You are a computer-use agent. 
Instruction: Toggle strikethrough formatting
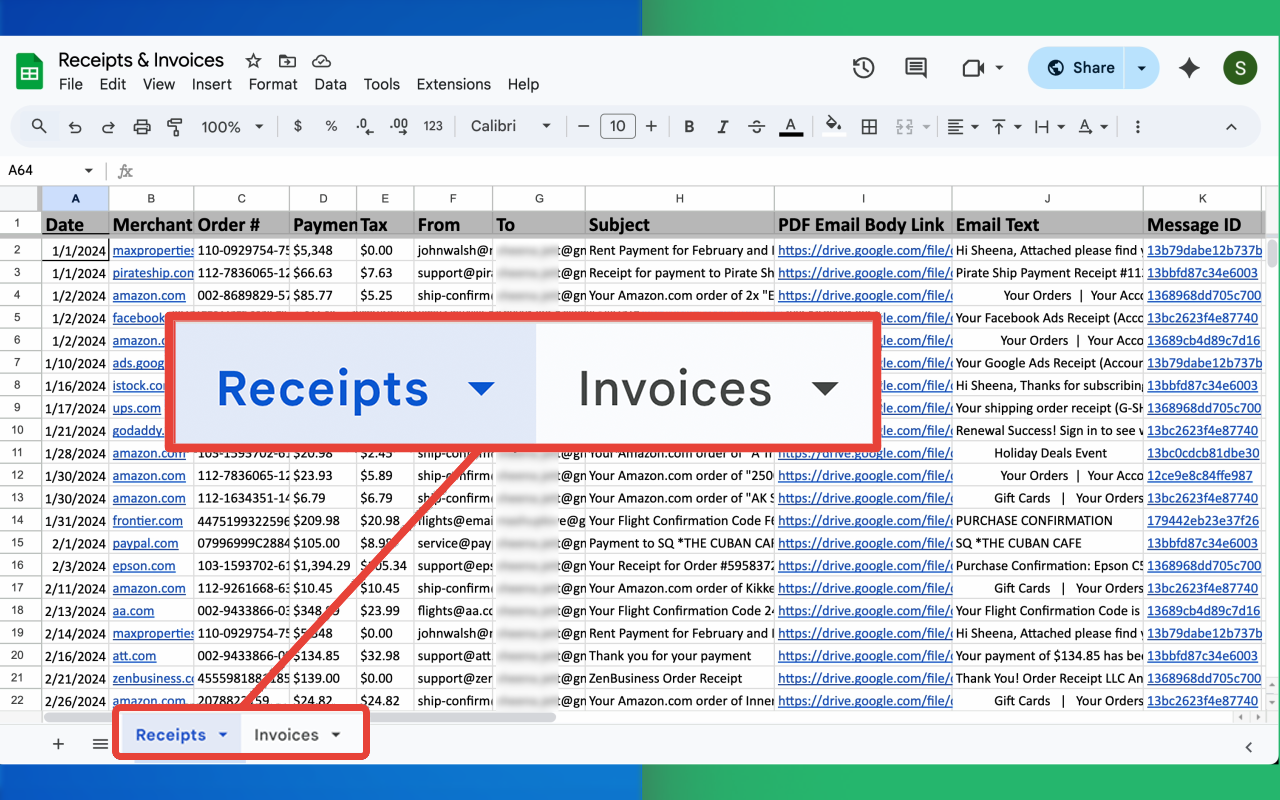[x=757, y=126]
